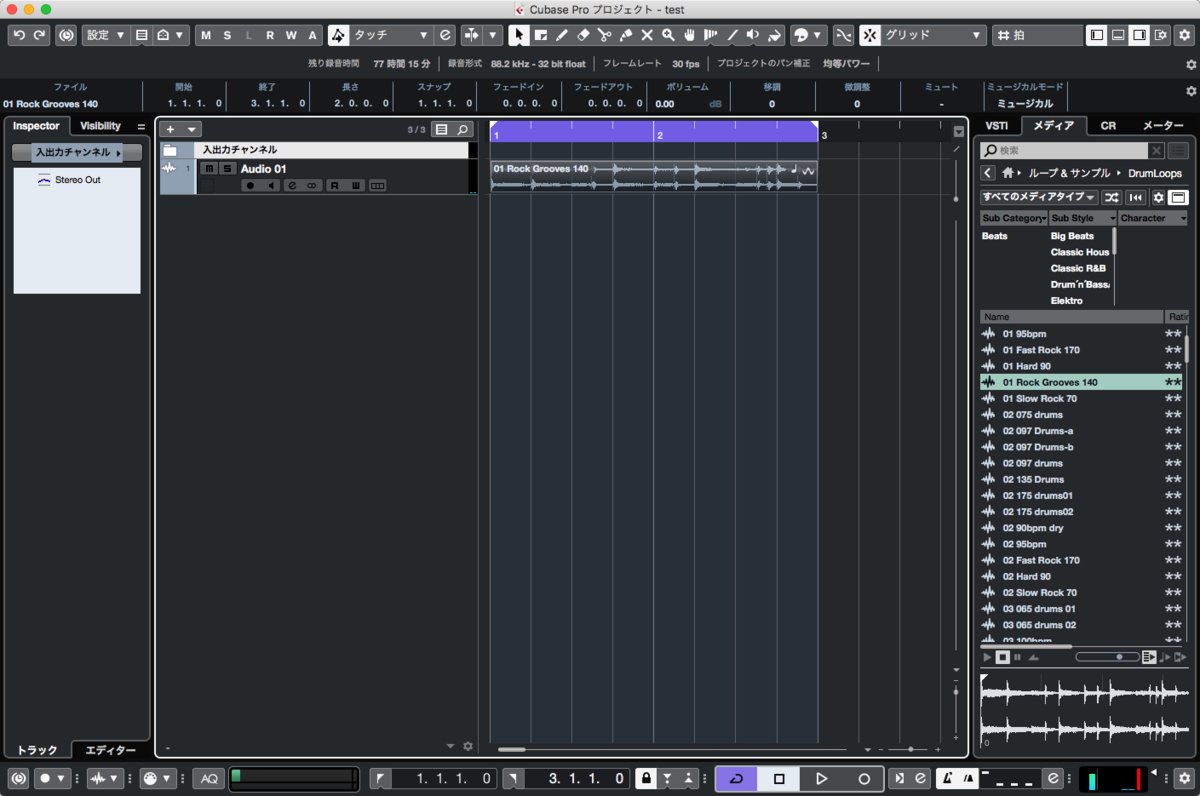1200x796 pixels.
Task: Toggle monitor on Audio 01 track
Action: click(271, 186)
